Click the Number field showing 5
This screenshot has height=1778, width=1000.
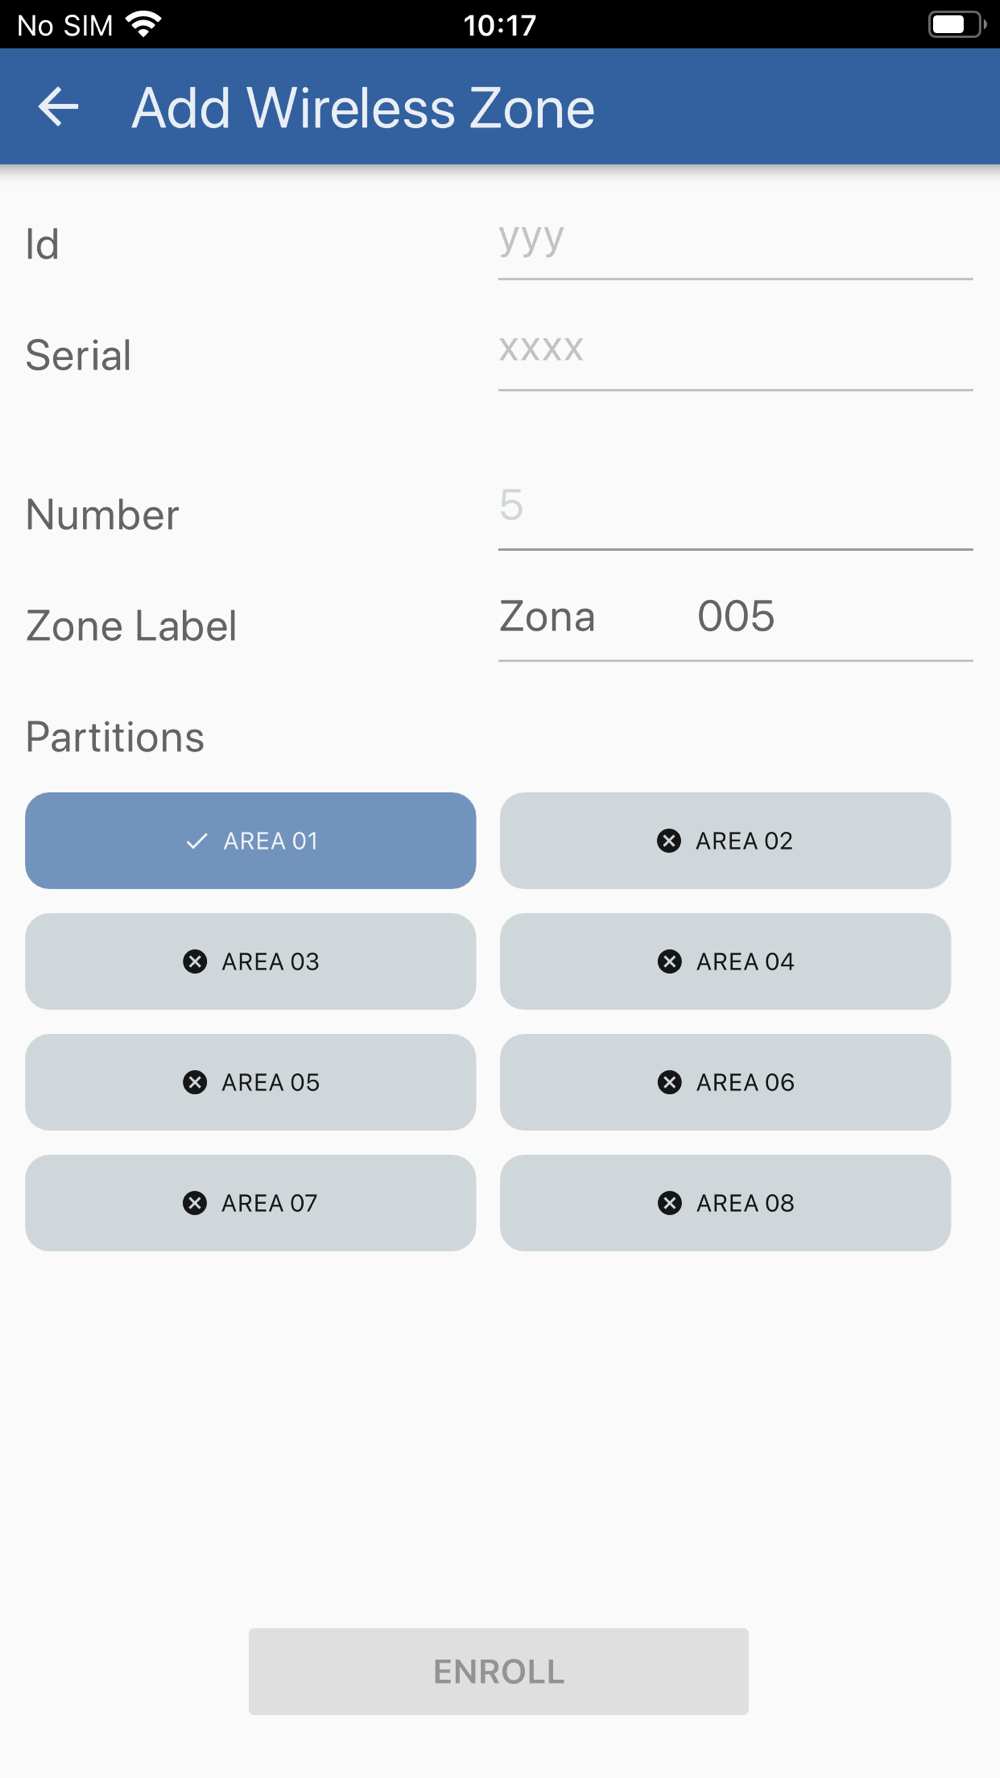735,508
